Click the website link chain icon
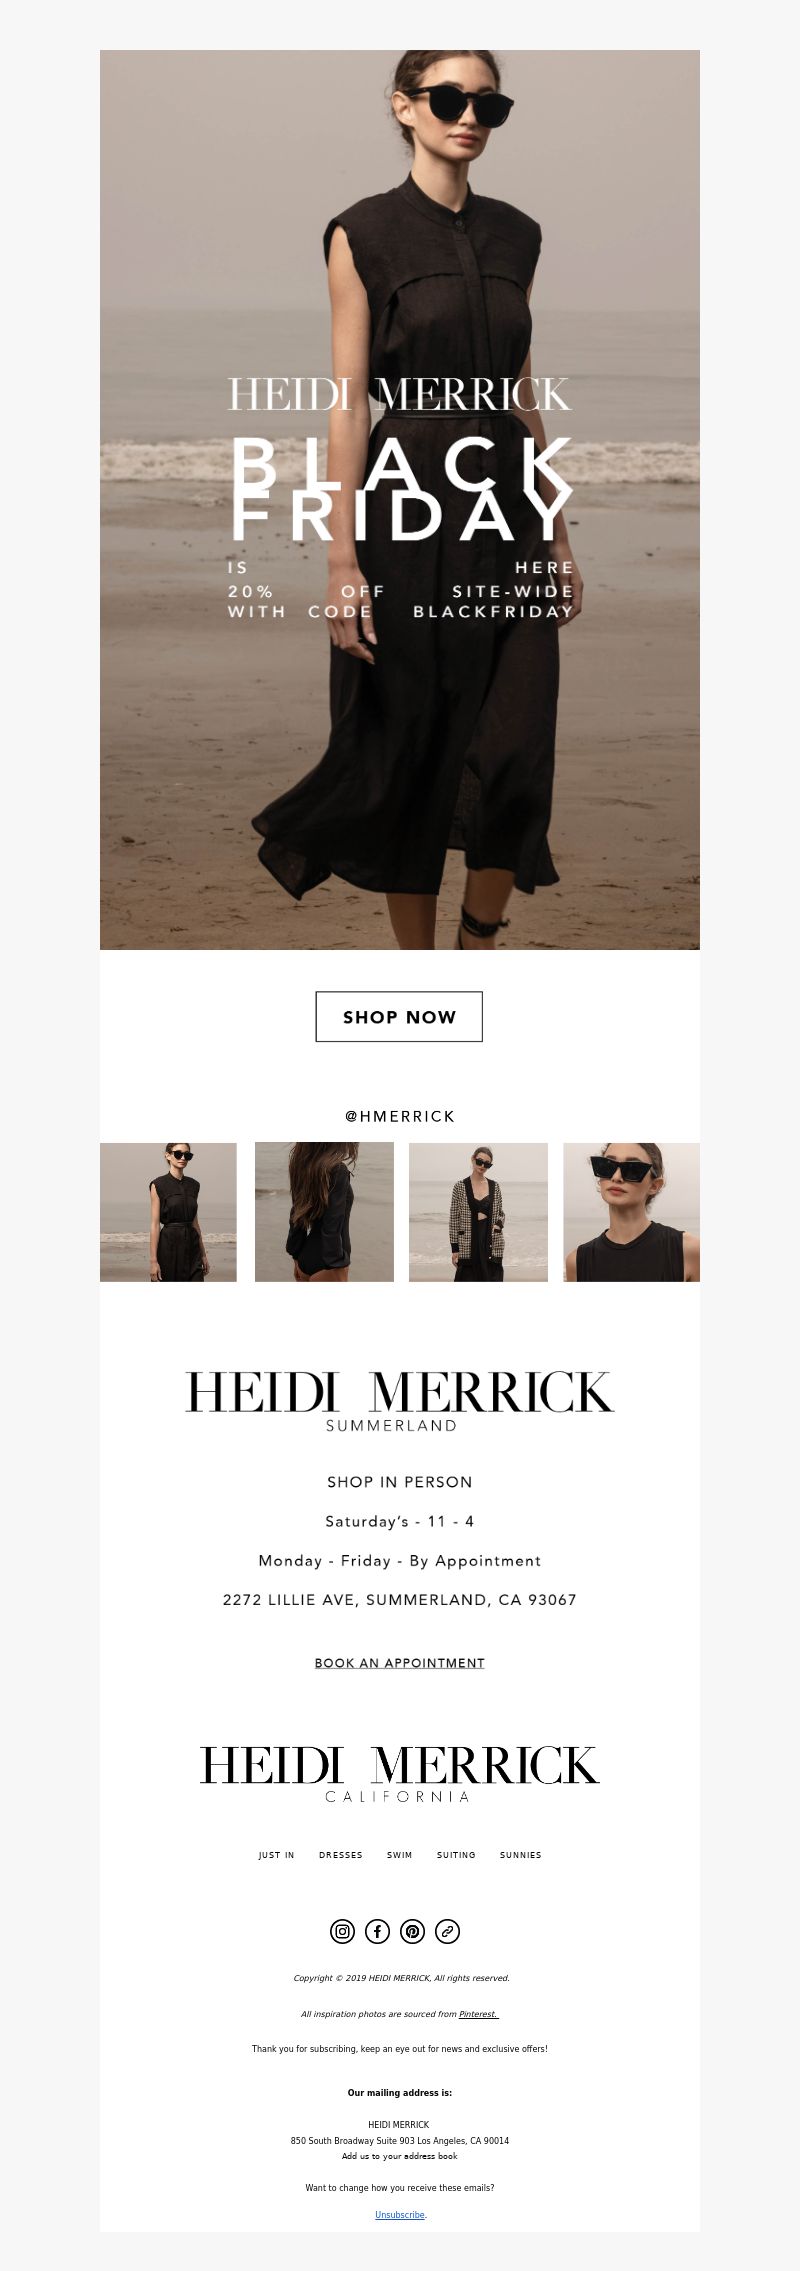 coord(448,1931)
